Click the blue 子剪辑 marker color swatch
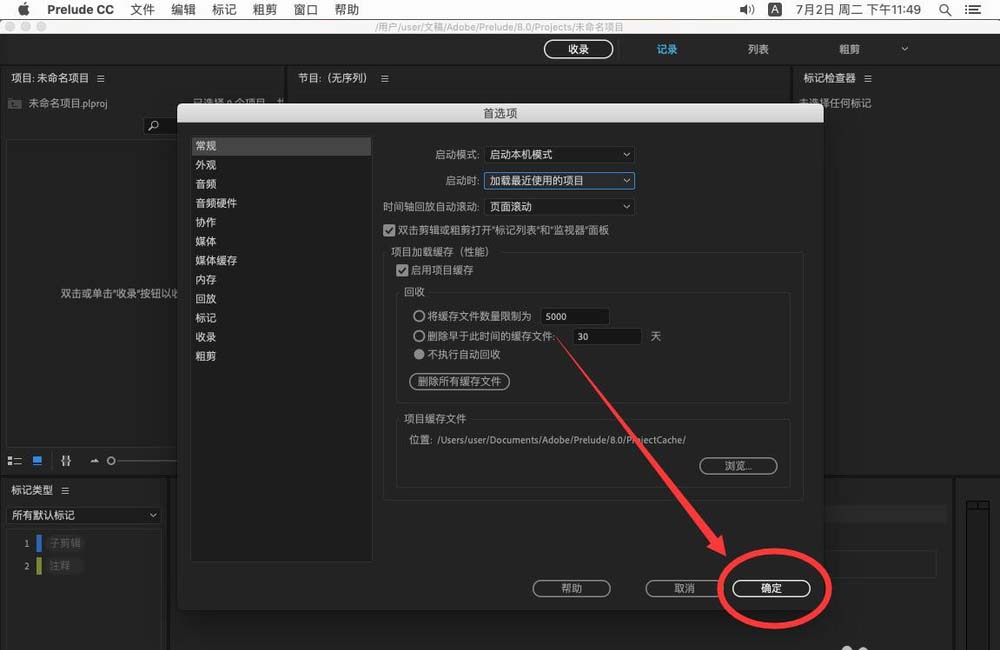 38,542
